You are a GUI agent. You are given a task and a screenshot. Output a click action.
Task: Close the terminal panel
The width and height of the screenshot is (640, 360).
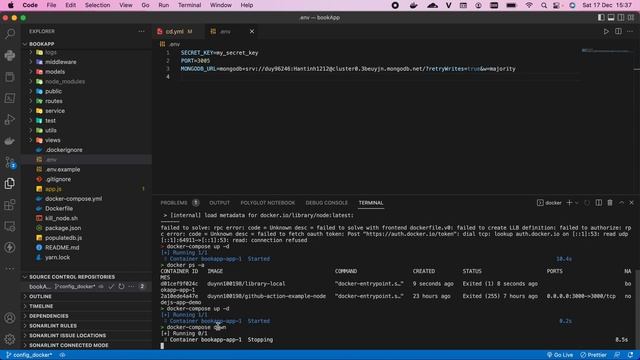(631, 203)
